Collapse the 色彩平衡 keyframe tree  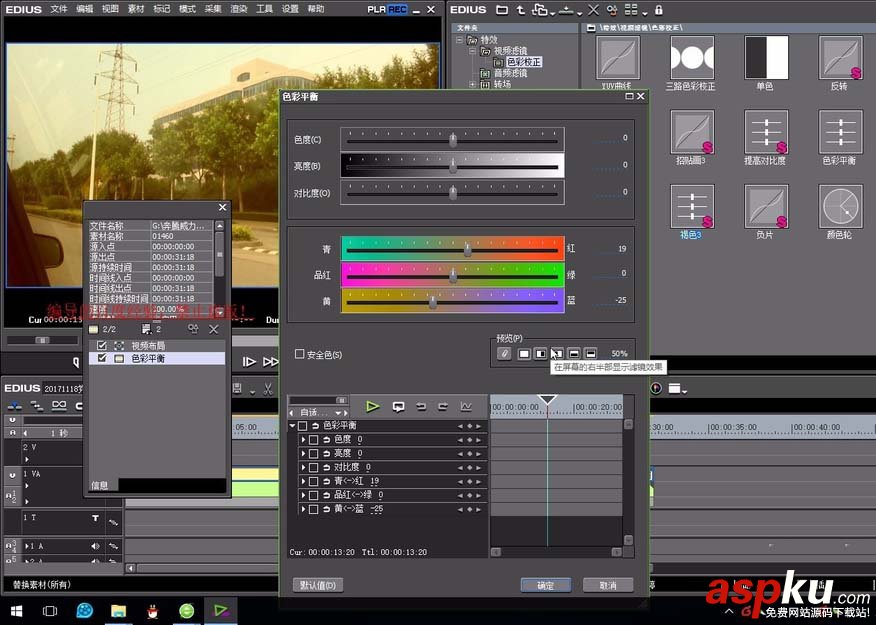coord(292,426)
